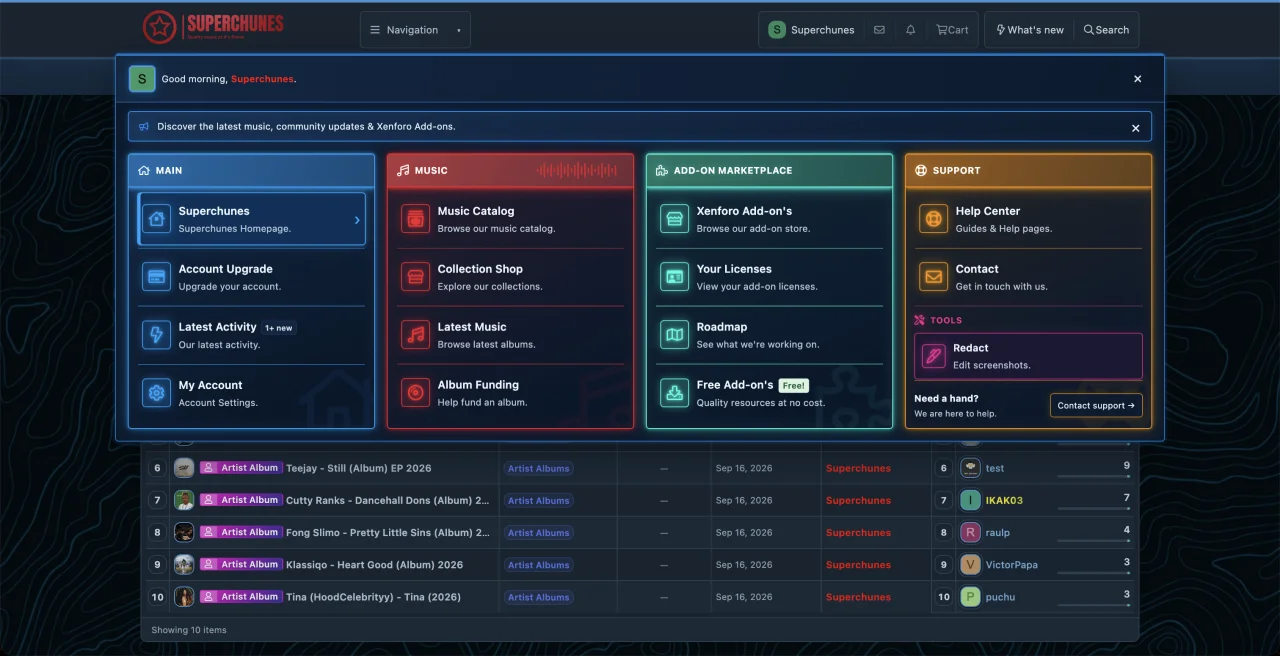Screen dimensions: 1280x656
Task: Select Your Licenses menu entry
Action: pyautogui.click(x=769, y=277)
